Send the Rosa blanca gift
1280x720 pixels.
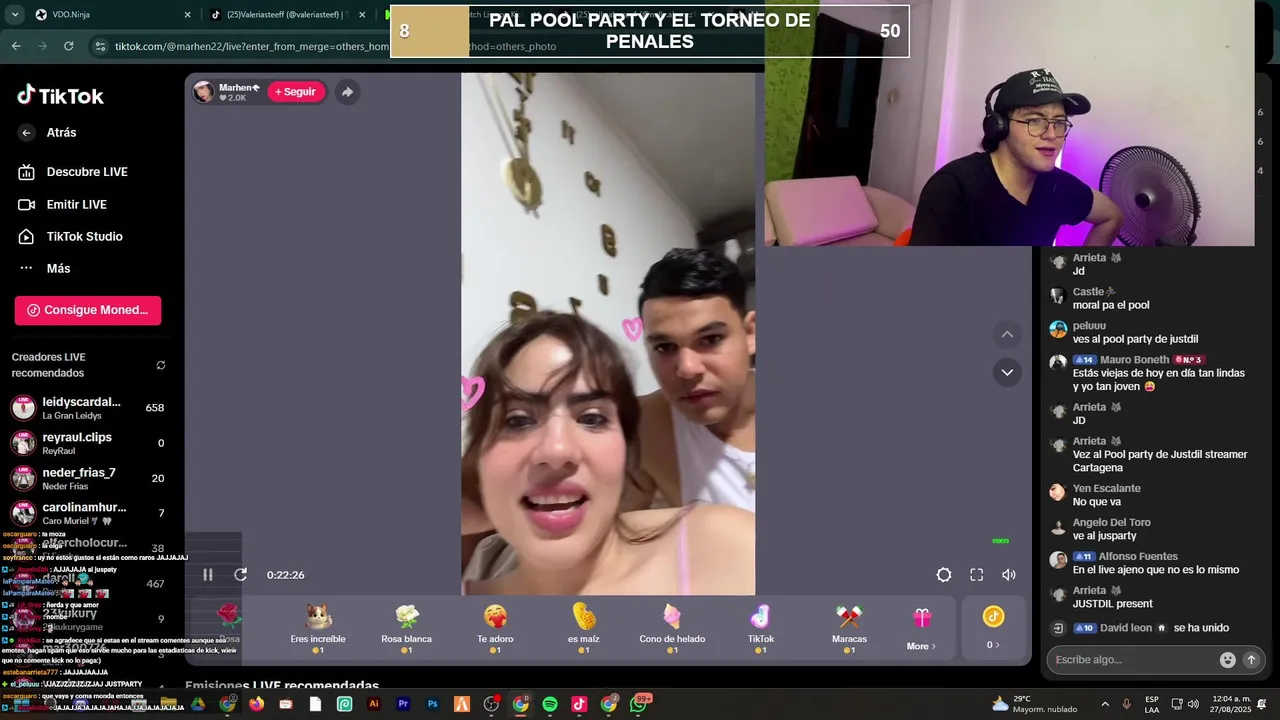coord(406,628)
